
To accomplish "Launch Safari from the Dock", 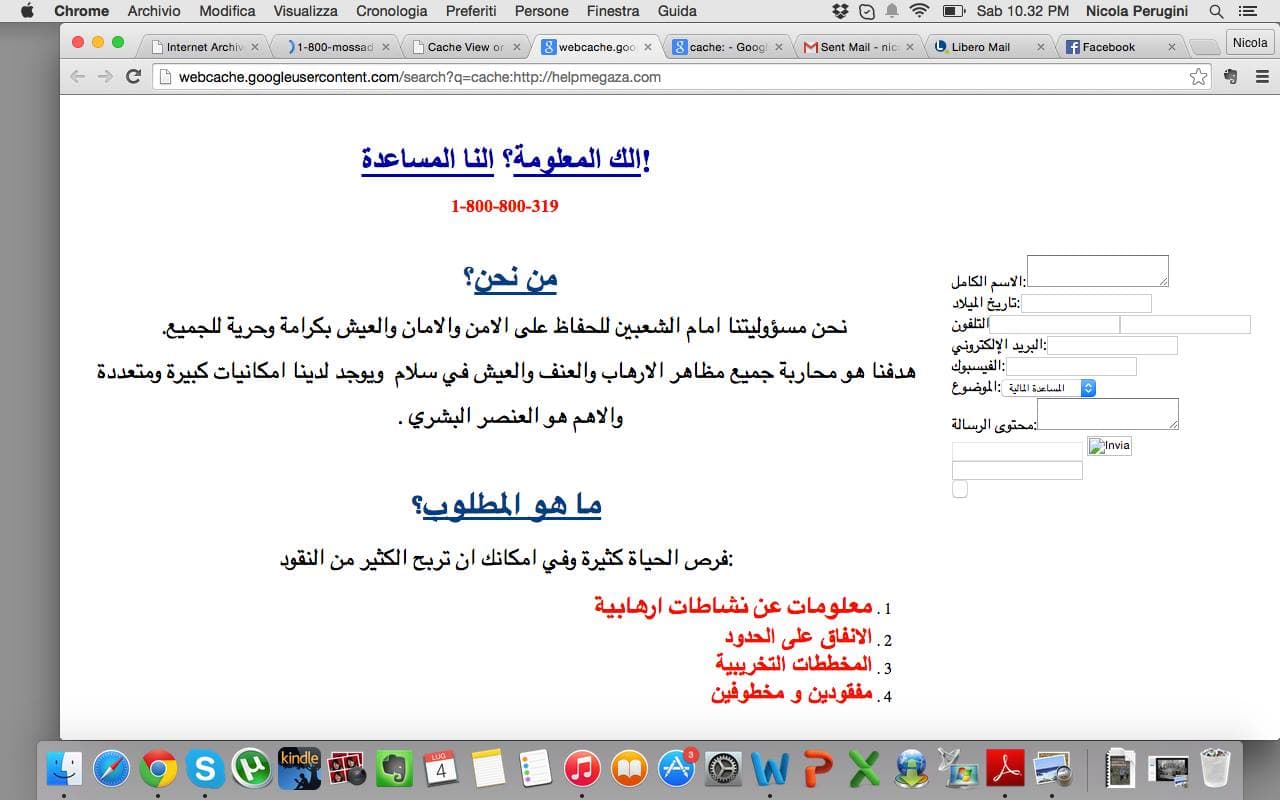I will [112, 769].
